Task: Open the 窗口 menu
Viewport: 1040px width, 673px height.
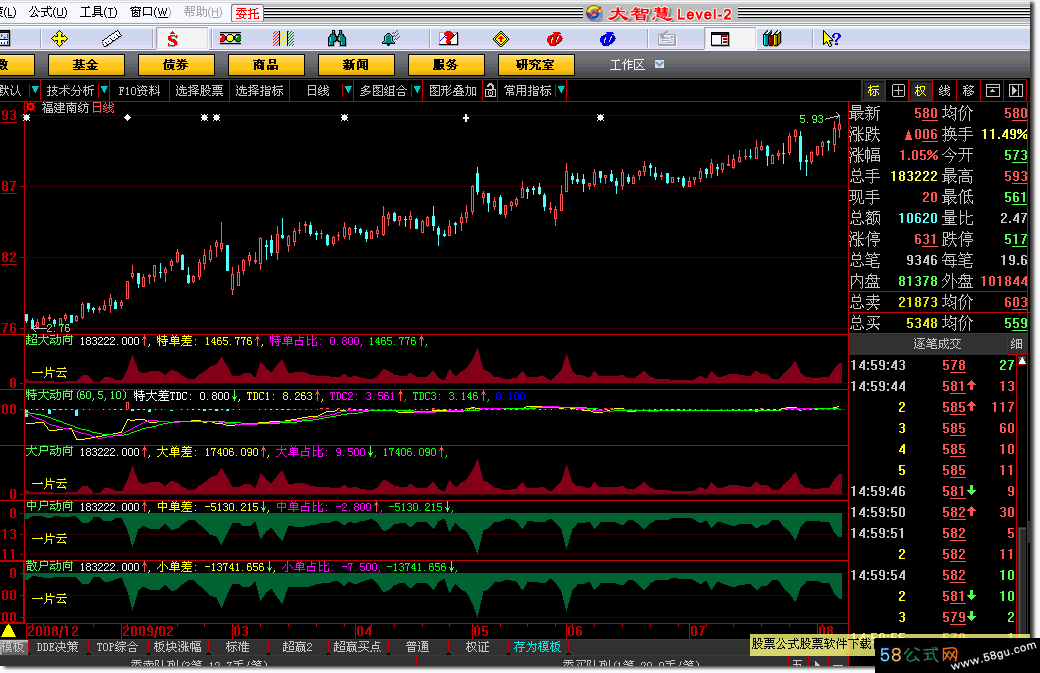Action: [150, 12]
